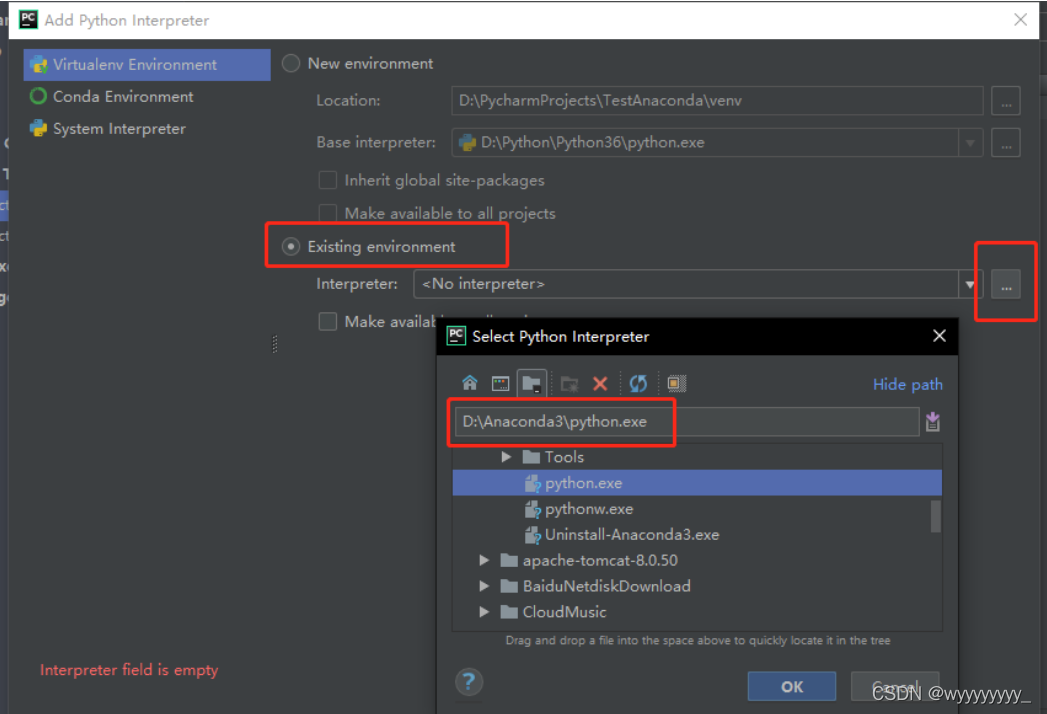Click the Location path field

tap(717, 100)
